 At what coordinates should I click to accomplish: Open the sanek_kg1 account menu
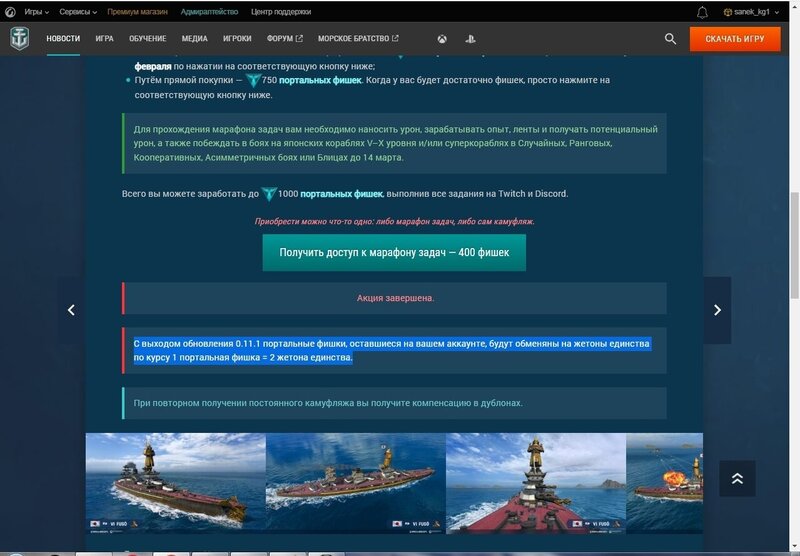pos(752,12)
